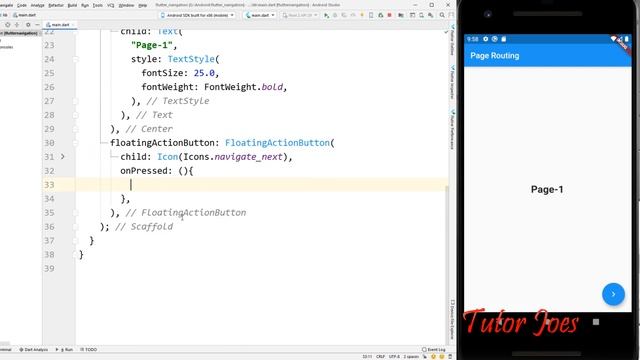
Task: Click the 25.0 fontSize value
Action: point(204,73)
